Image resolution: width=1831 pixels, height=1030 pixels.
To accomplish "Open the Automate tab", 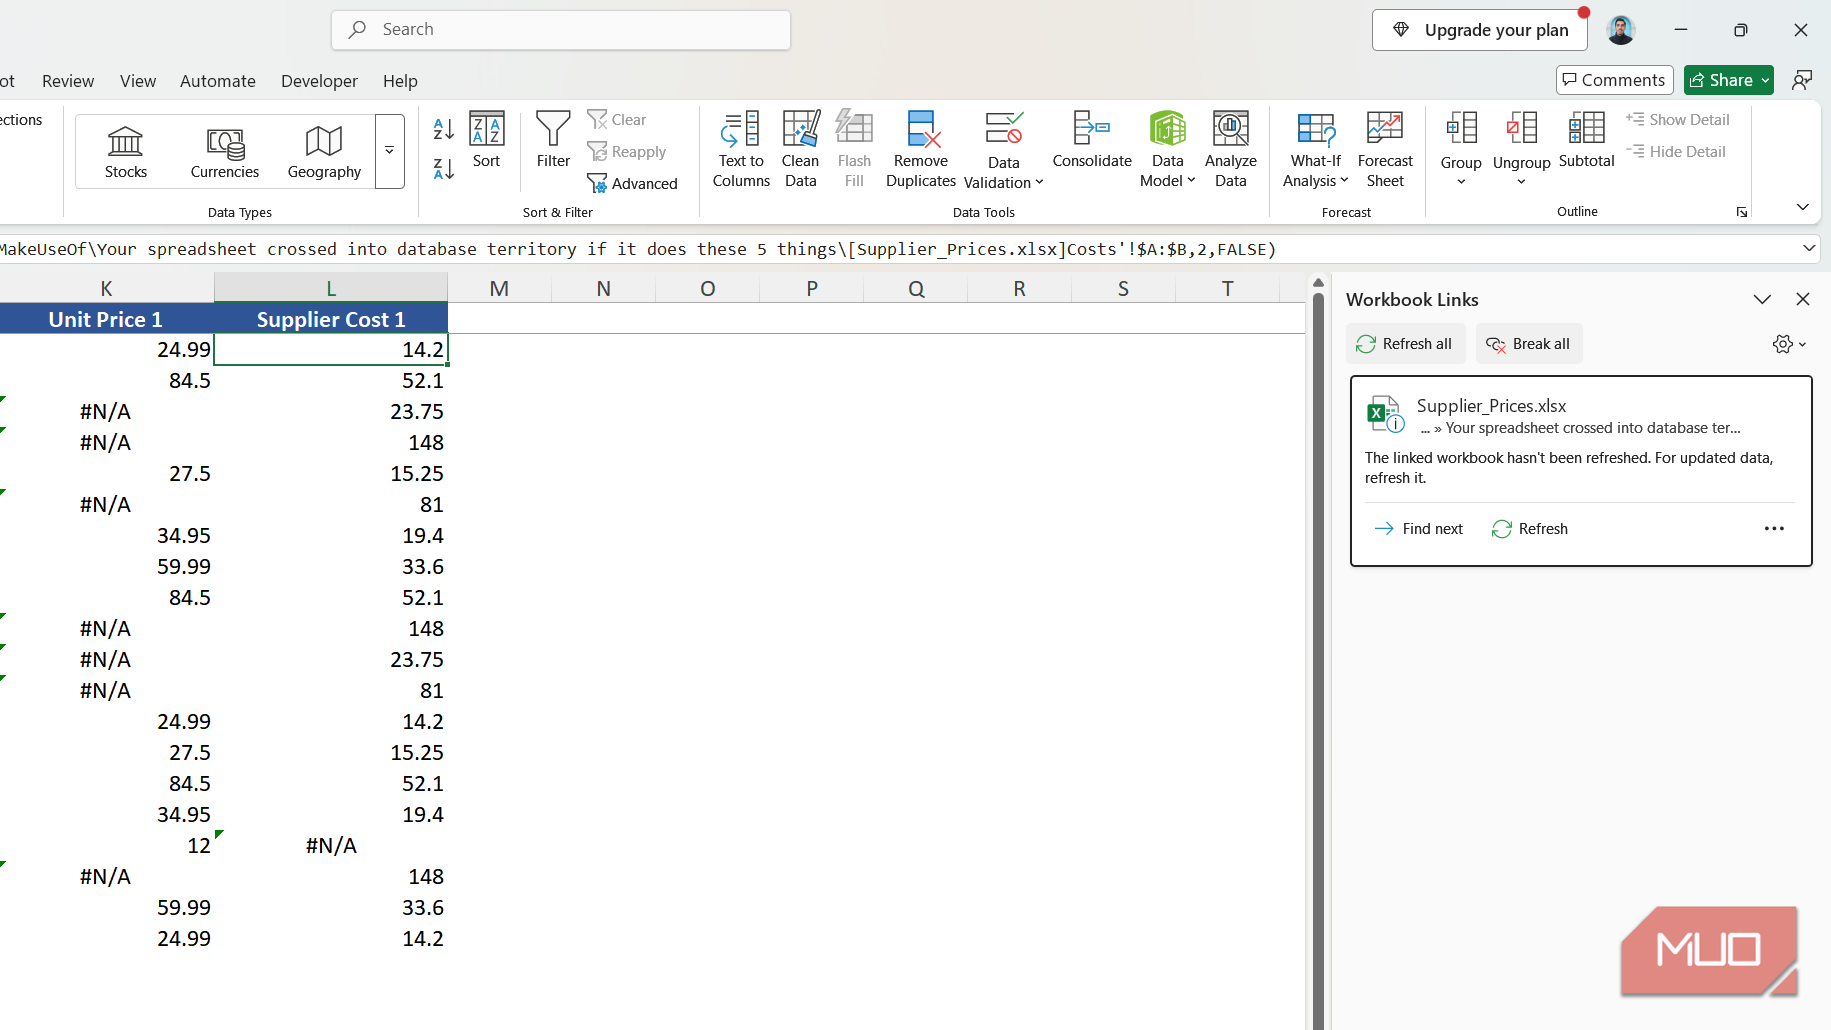I will point(218,81).
